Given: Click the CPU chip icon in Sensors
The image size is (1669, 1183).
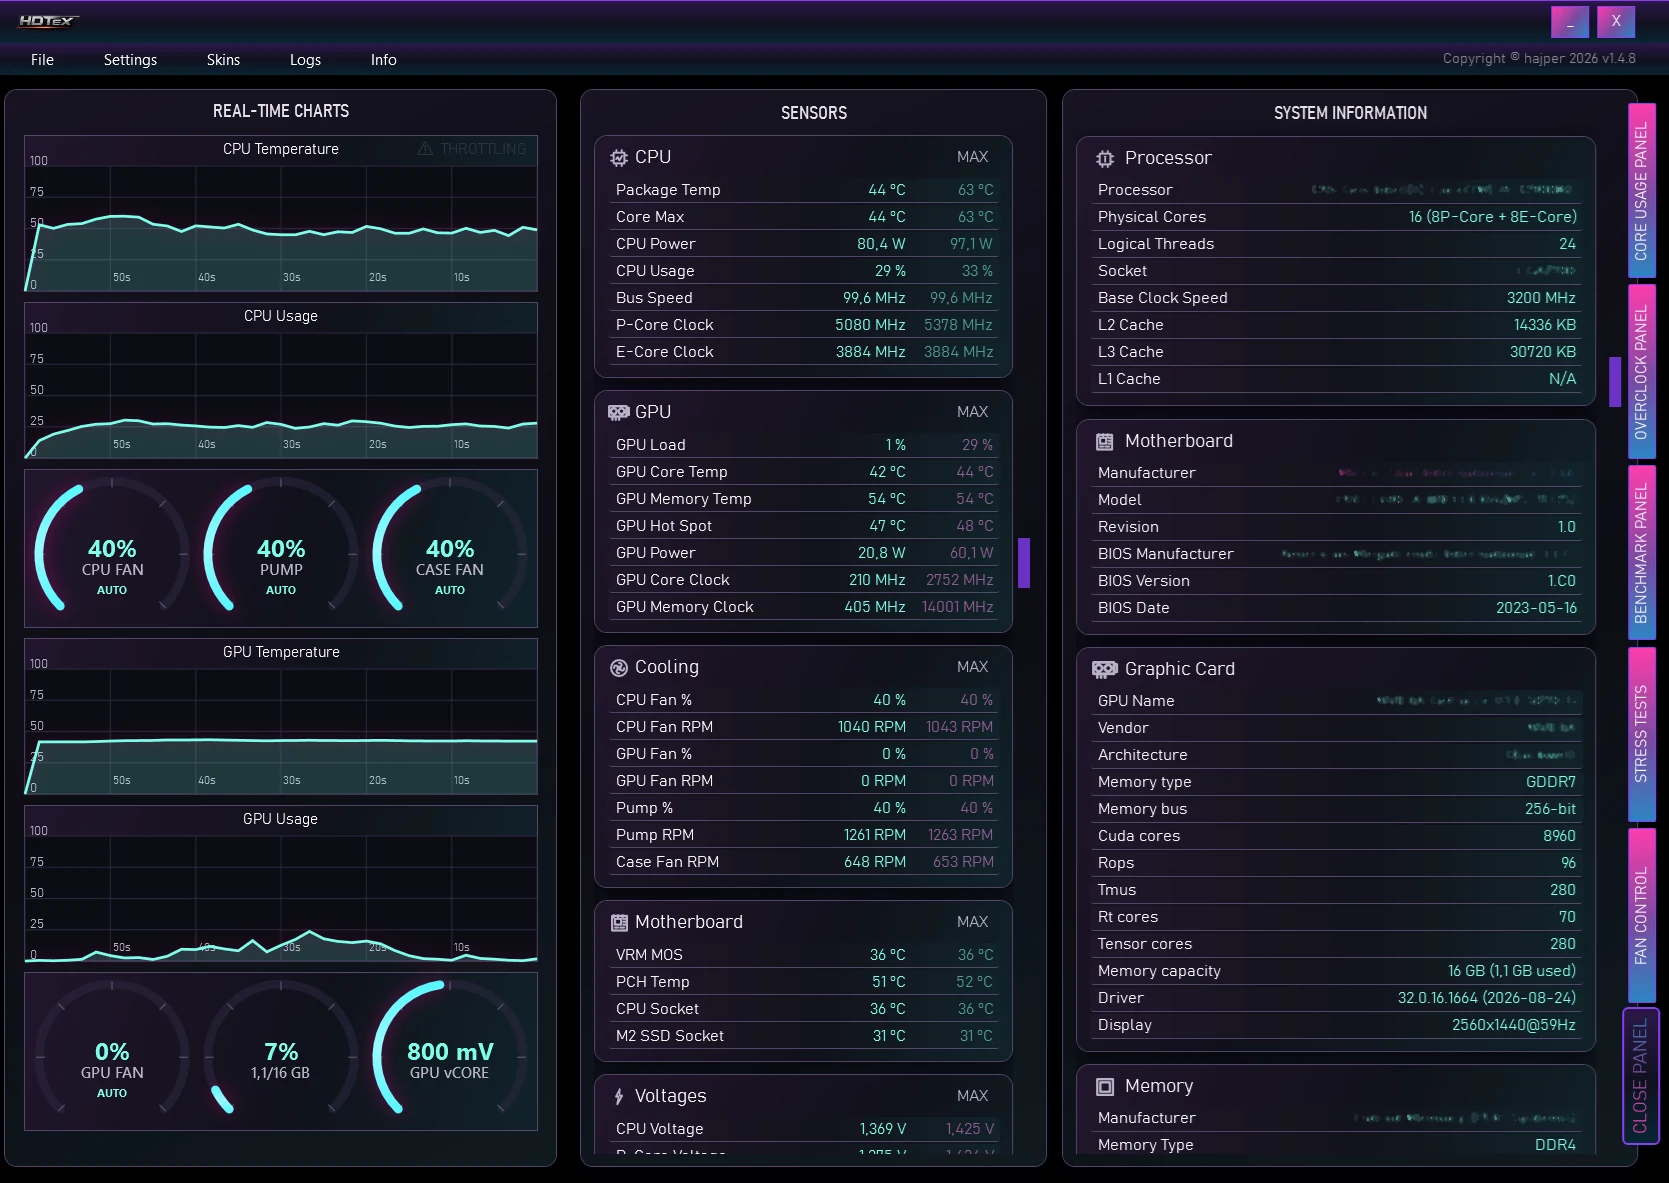Looking at the screenshot, I should tap(619, 157).
